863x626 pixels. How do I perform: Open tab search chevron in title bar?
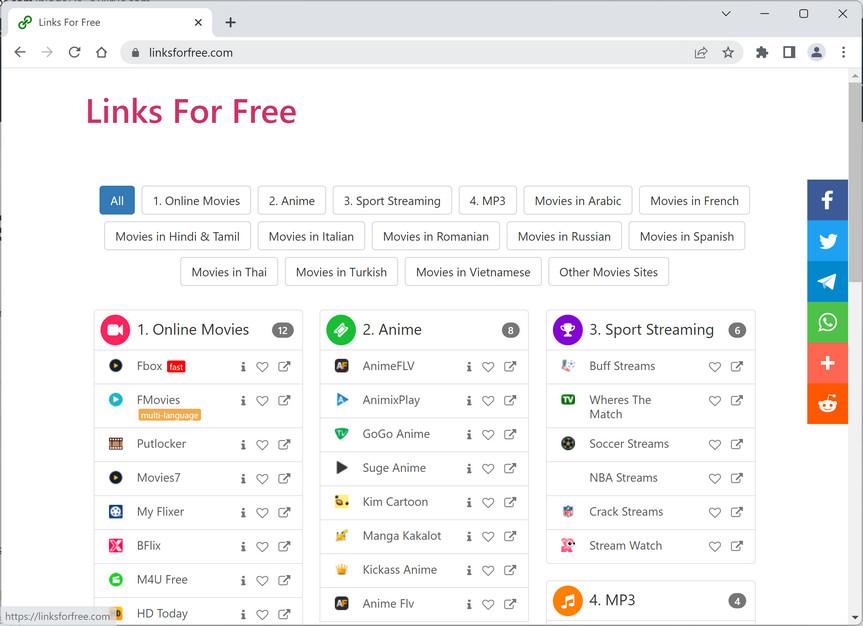pos(726,14)
